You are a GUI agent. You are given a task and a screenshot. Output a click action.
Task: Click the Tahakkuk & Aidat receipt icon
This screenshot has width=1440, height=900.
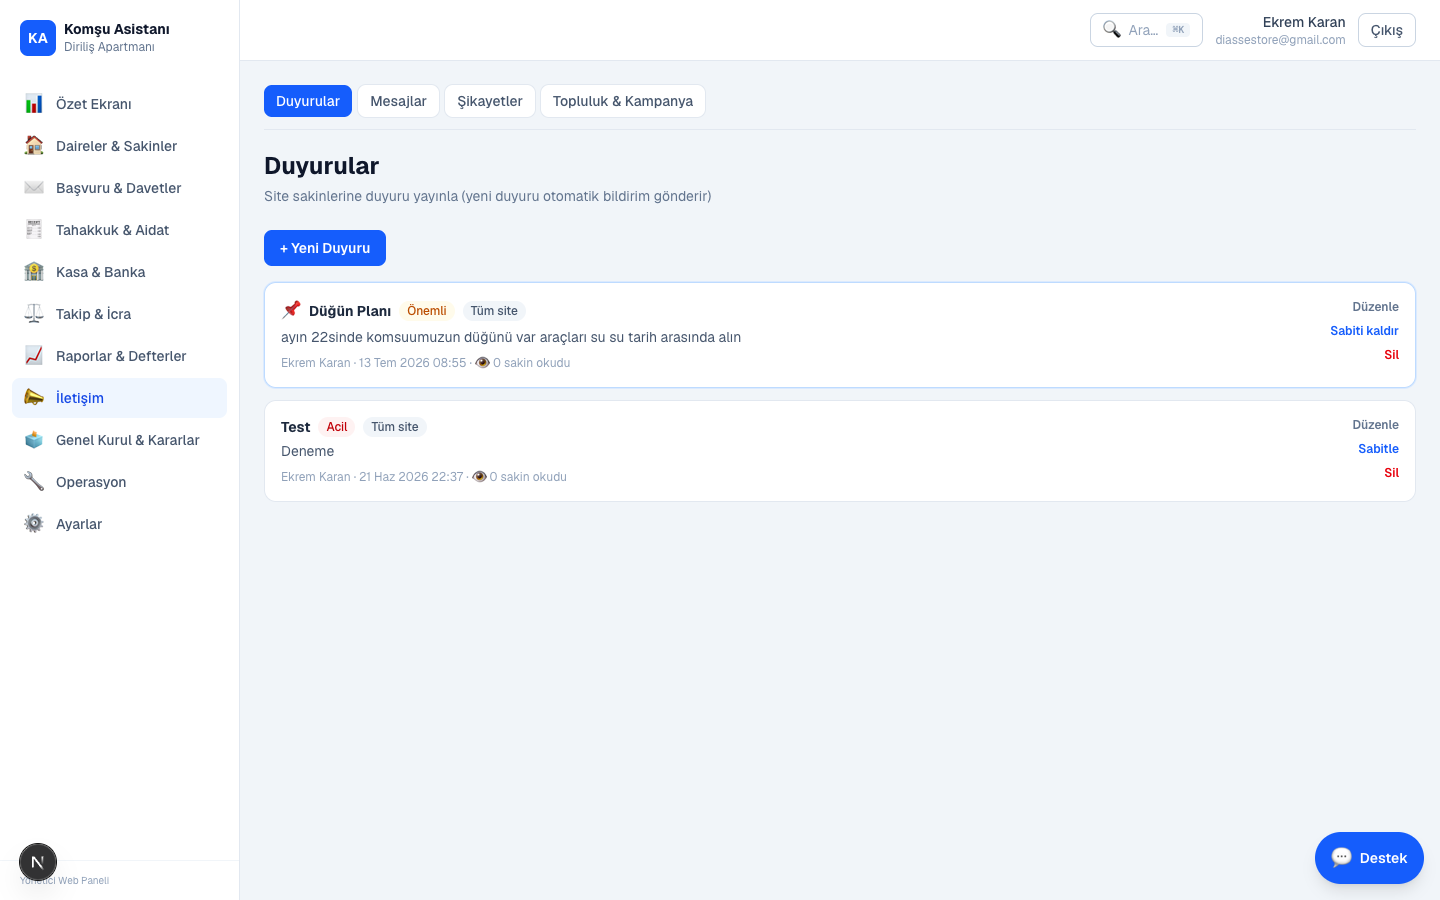pyautogui.click(x=34, y=230)
